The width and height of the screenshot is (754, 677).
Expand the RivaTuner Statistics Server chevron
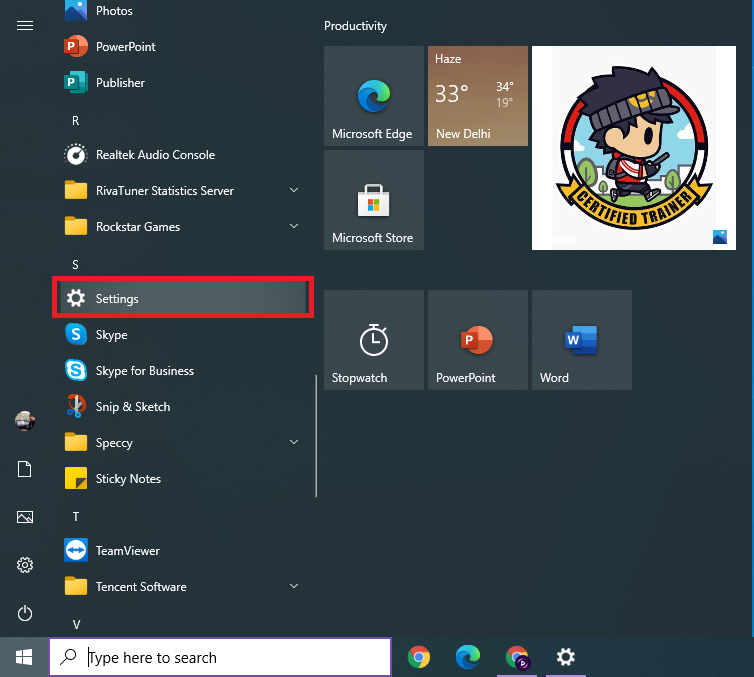pyautogui.click(x=294, y=190)
